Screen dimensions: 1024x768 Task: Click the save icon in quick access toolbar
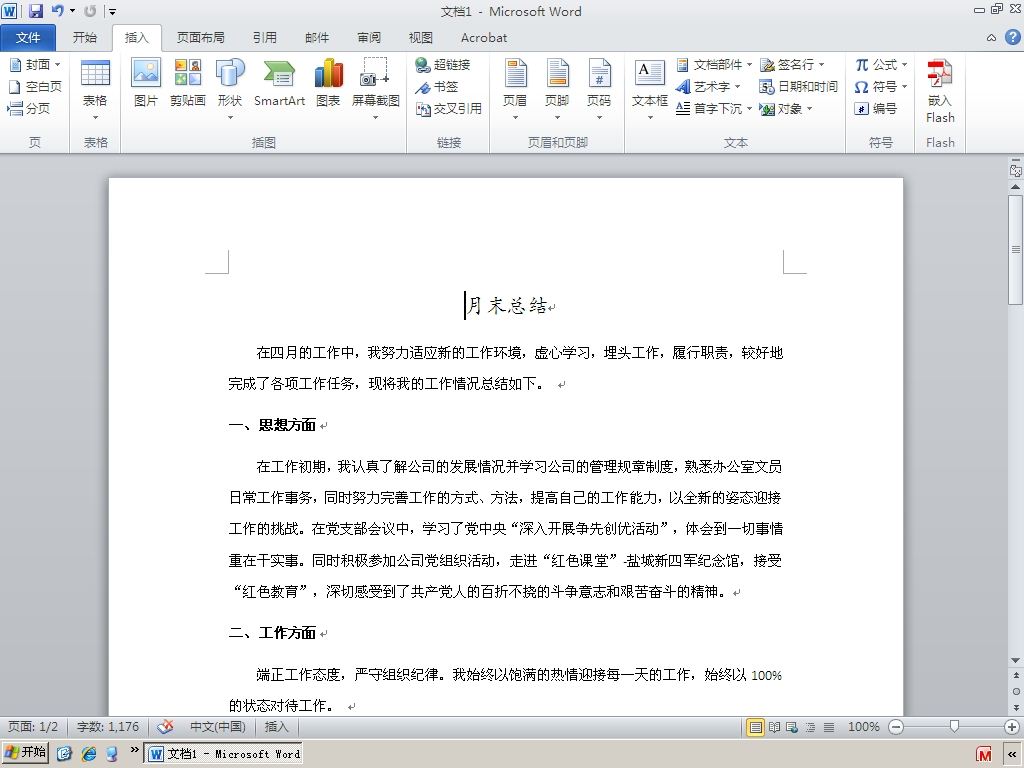(35, 11)
